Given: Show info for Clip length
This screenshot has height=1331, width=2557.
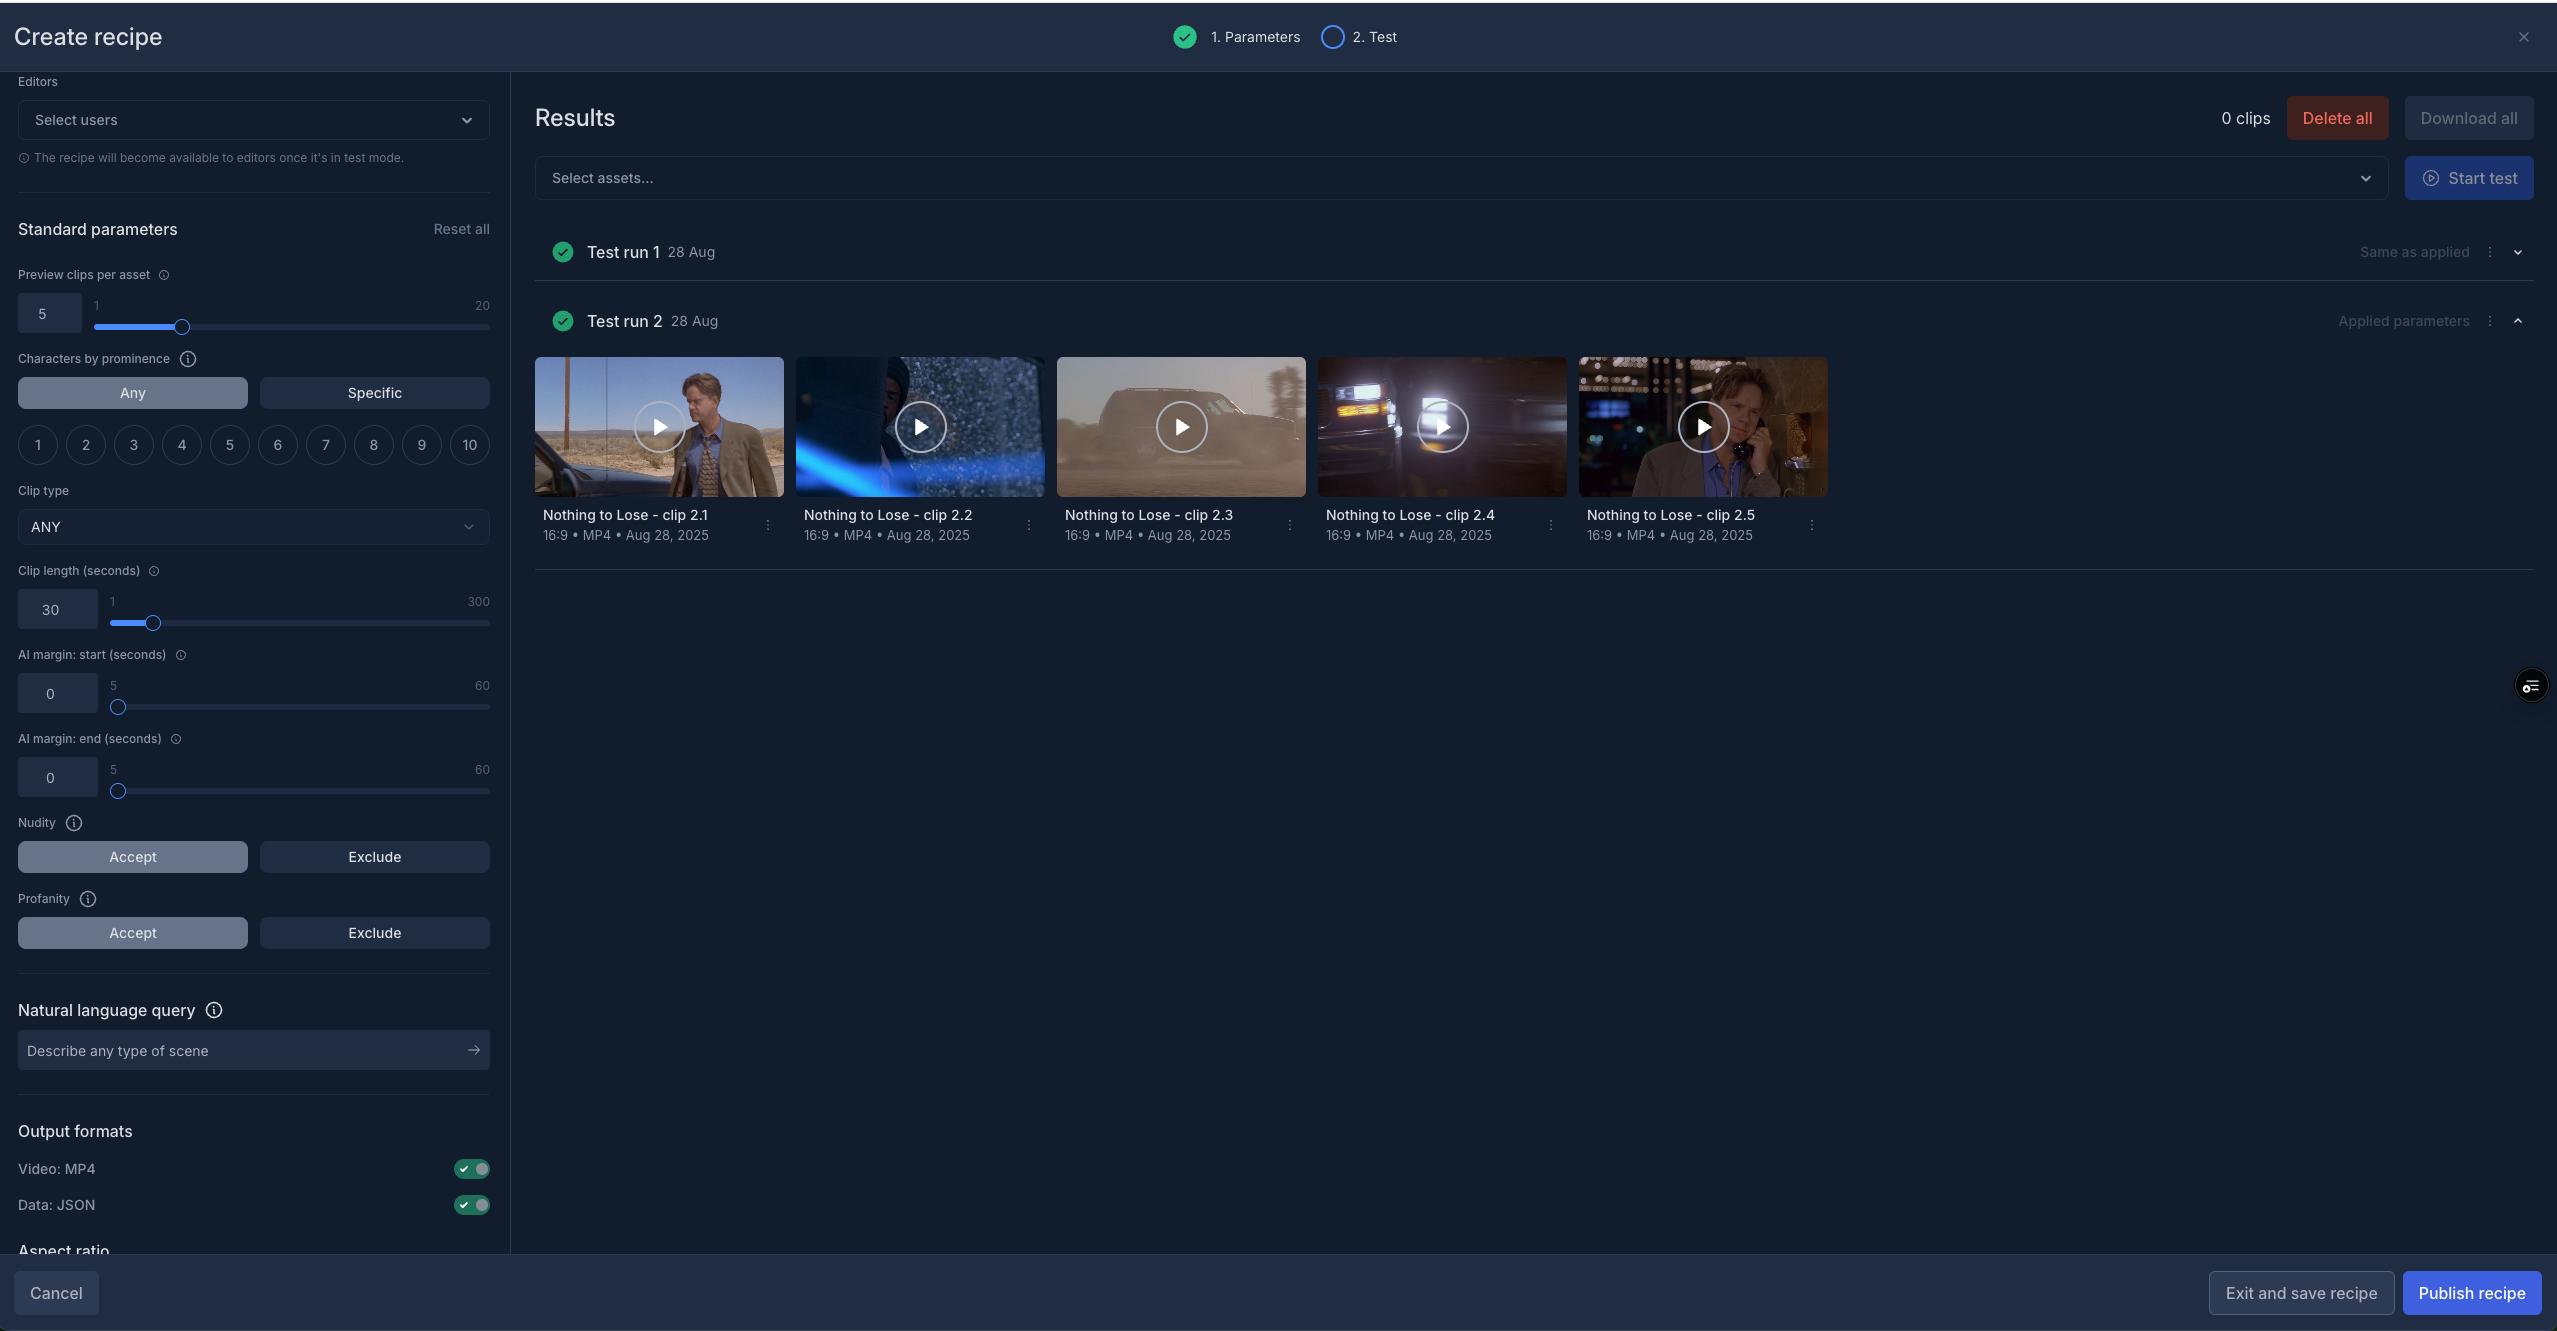Looking at the screenshot, I should [154, 571].
